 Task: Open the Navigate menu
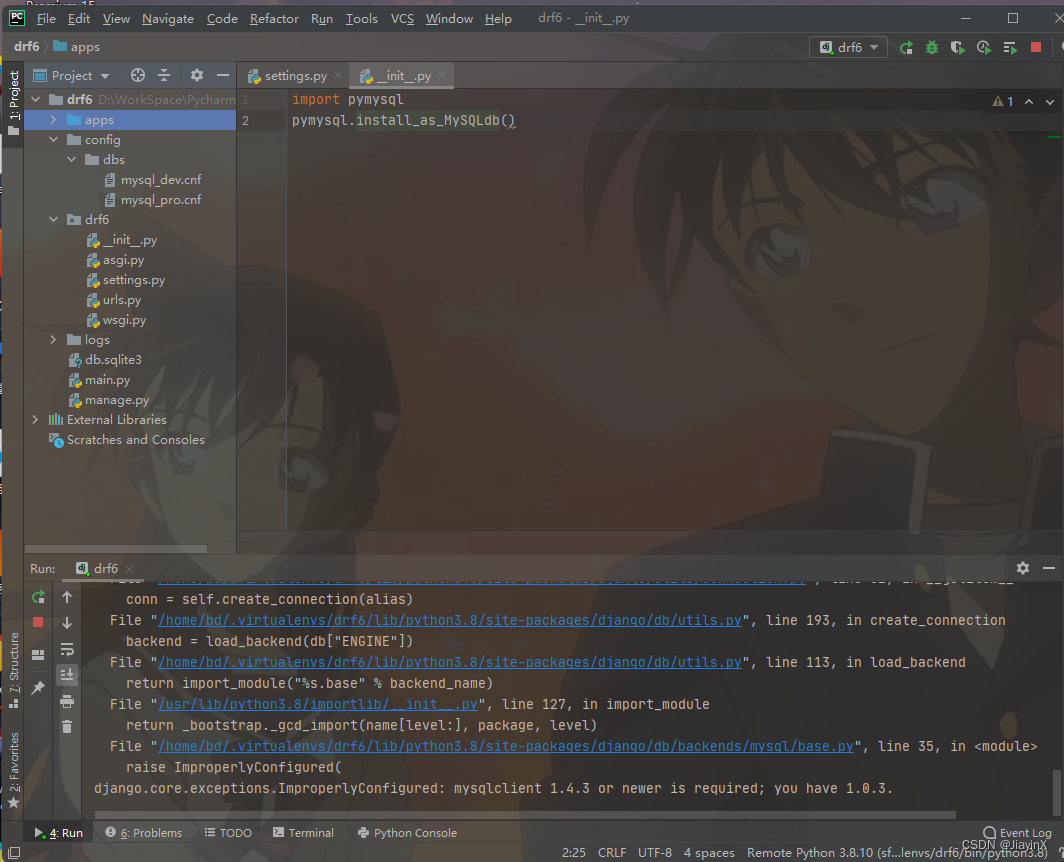click(x=168, y=18)
